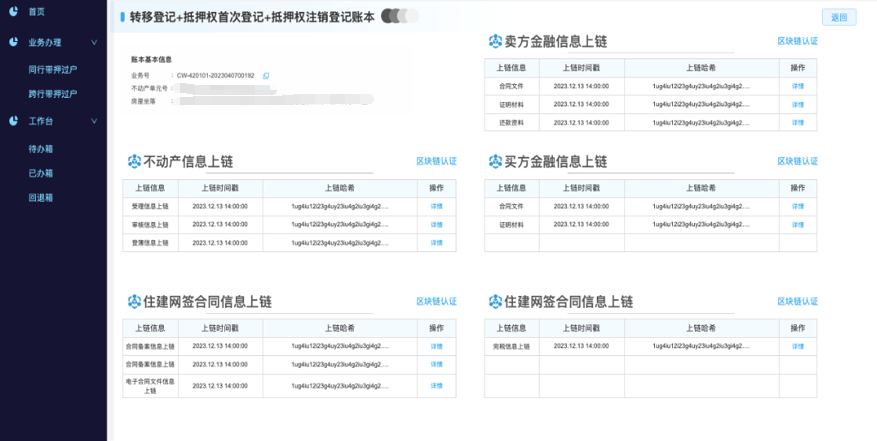Open 跨行带押过户 in the sidebar

click(53, 94)
